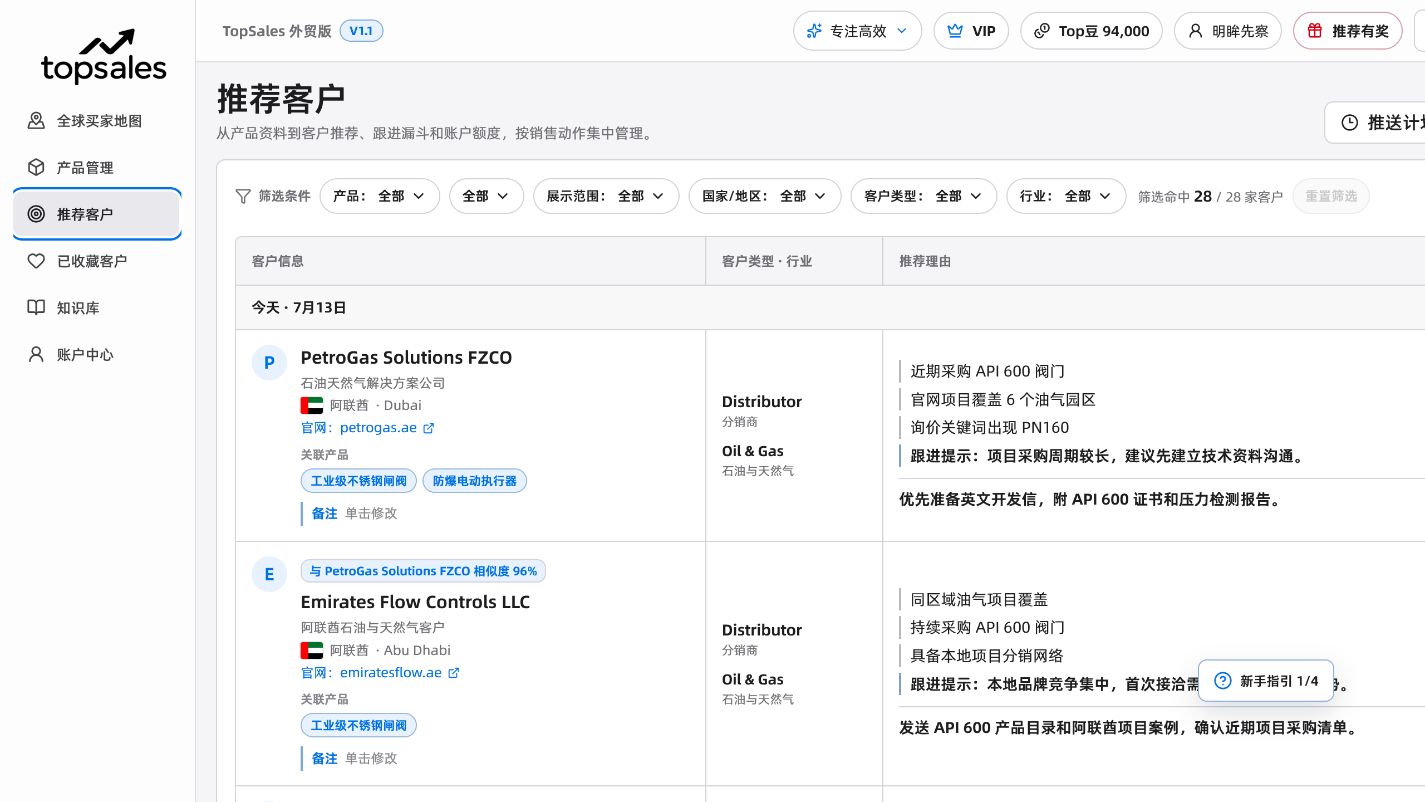Open 产品管理 in sidebar
Screen dimensions: 1425x802
[97, 168]
